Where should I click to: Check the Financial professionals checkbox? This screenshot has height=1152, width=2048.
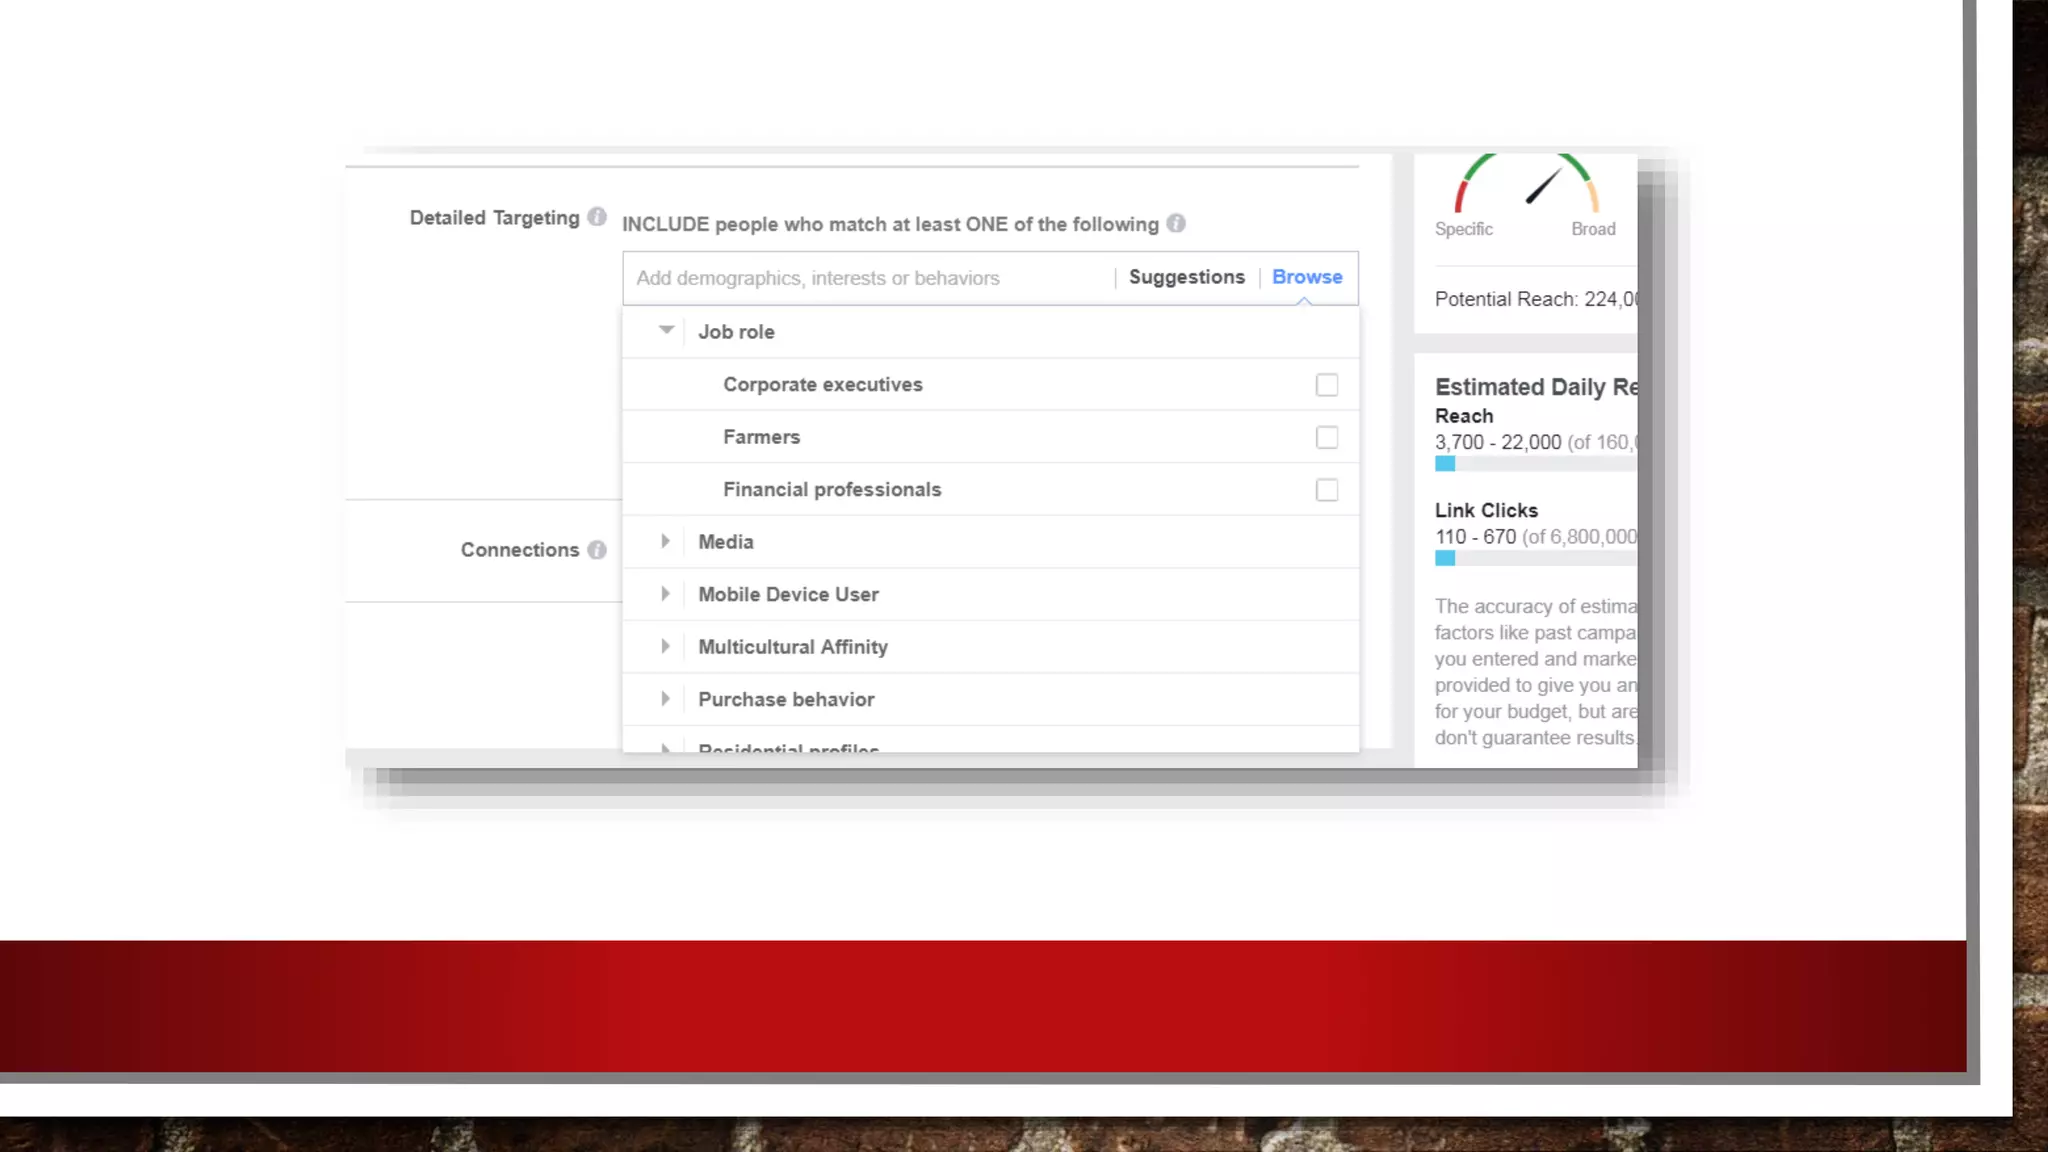1326,490
